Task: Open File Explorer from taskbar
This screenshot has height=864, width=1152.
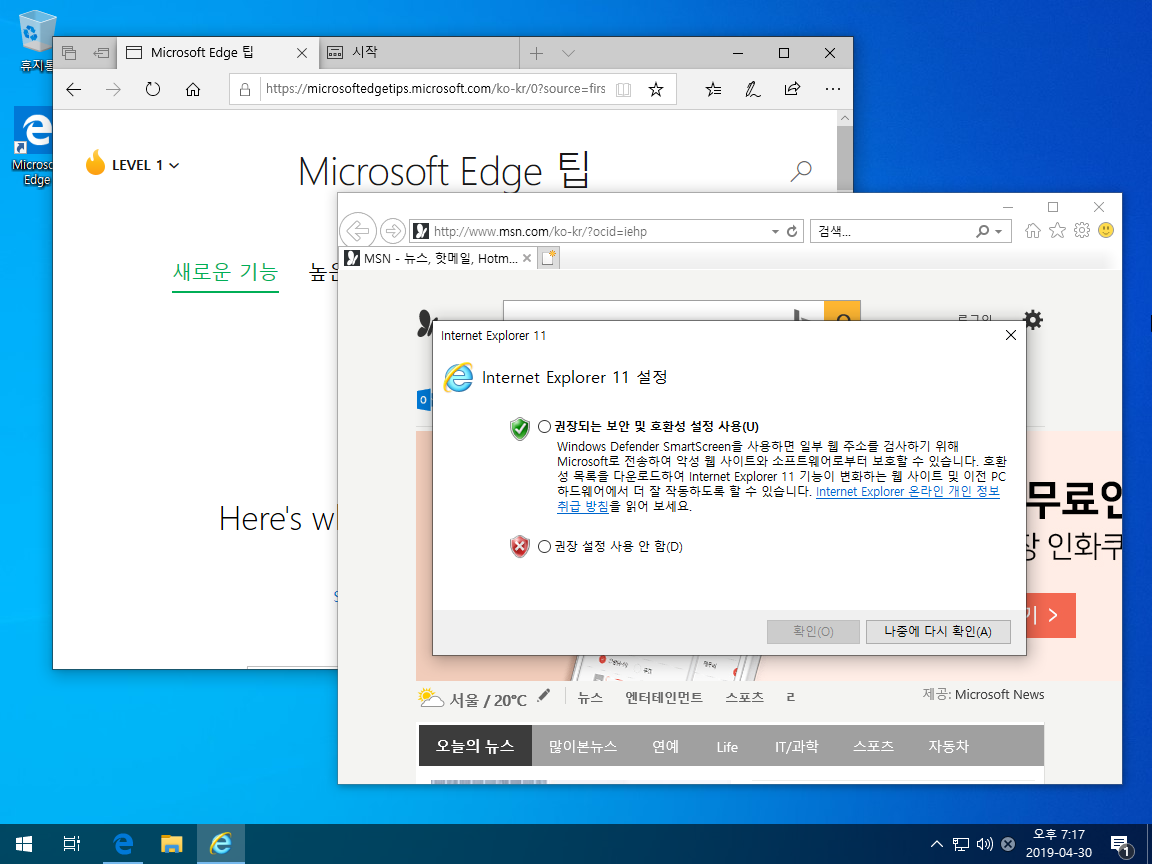Action: pyautogui.click(x=171, y=844)
